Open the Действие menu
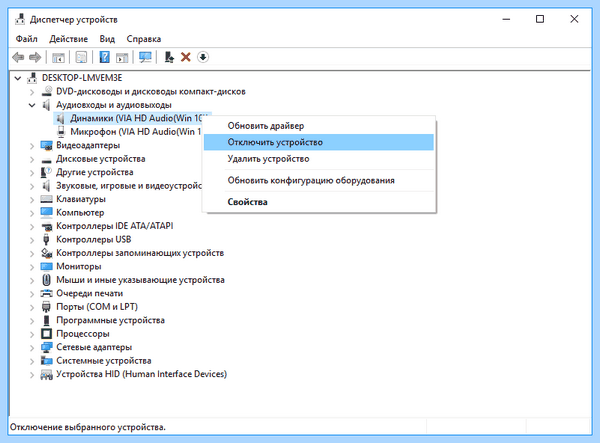 [68, 39]
